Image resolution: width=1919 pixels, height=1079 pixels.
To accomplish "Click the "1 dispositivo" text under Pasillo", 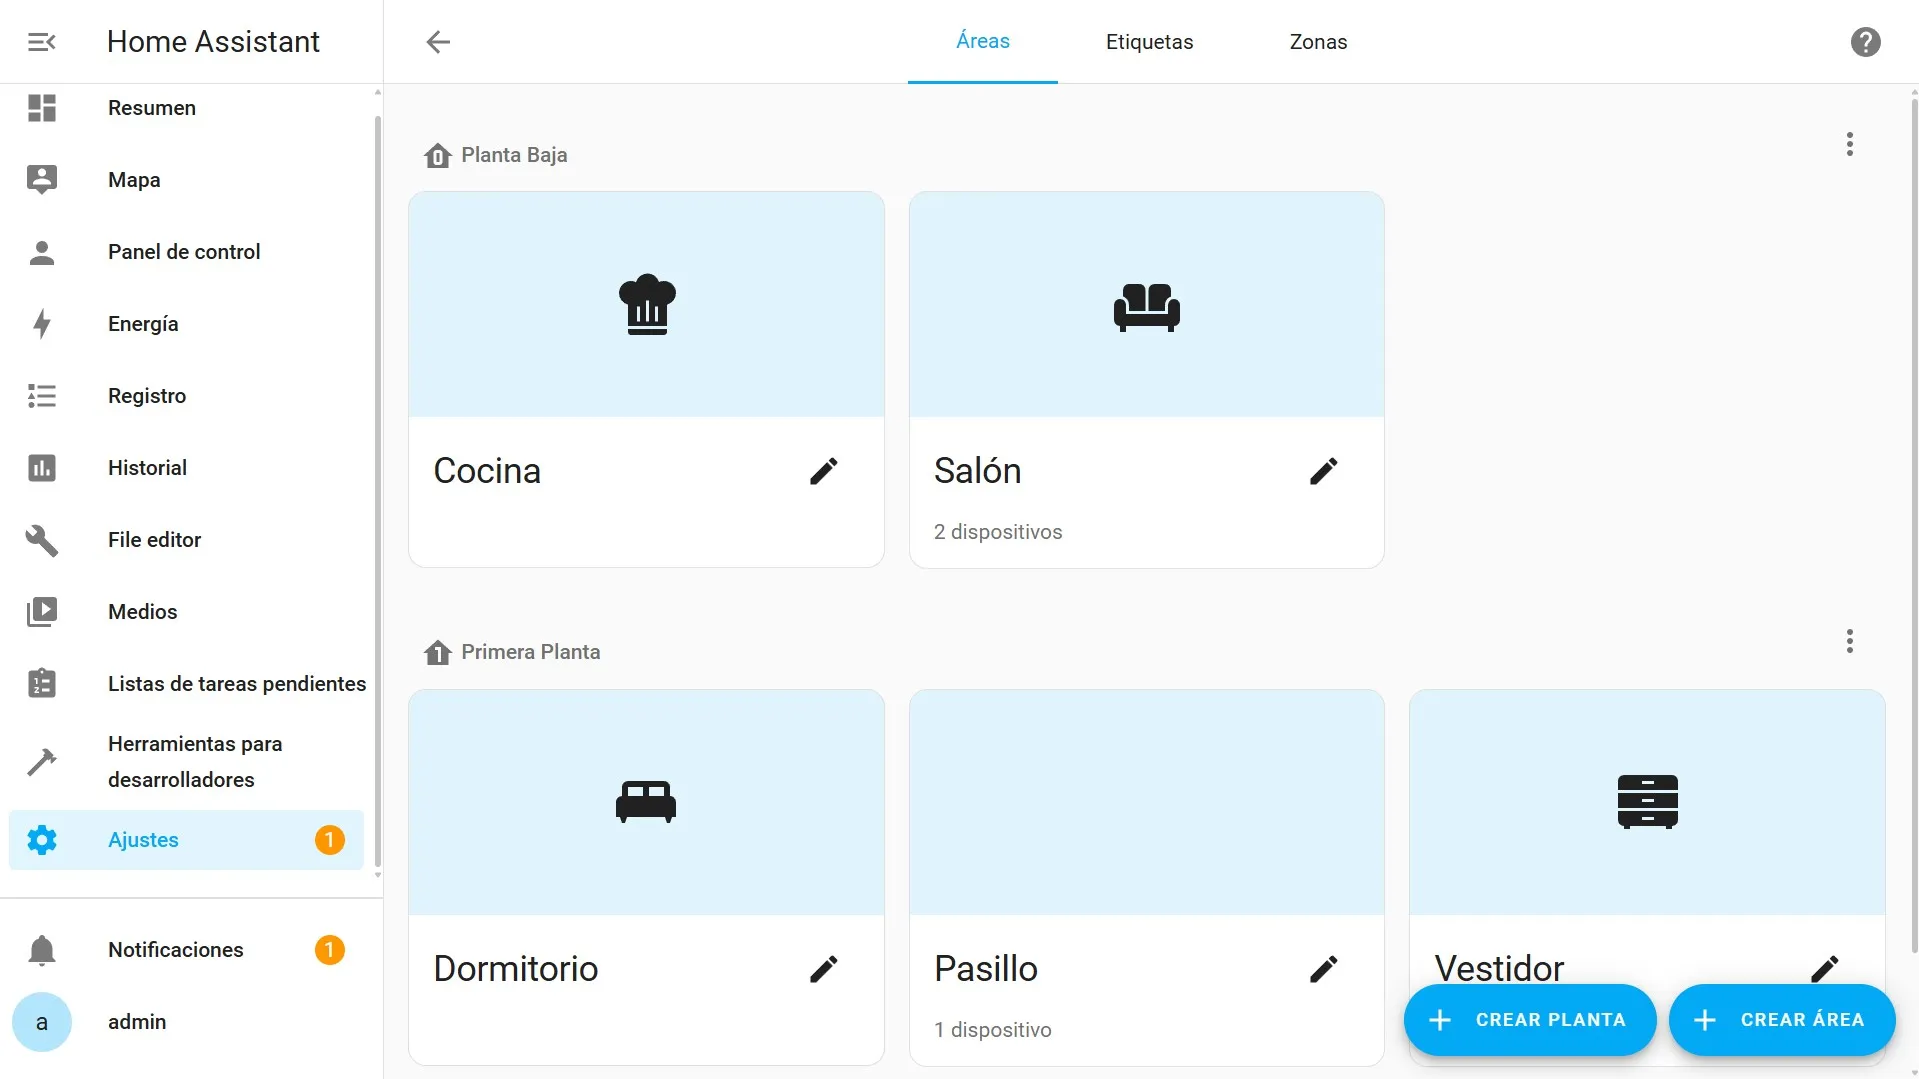I will coord(992,1030).
